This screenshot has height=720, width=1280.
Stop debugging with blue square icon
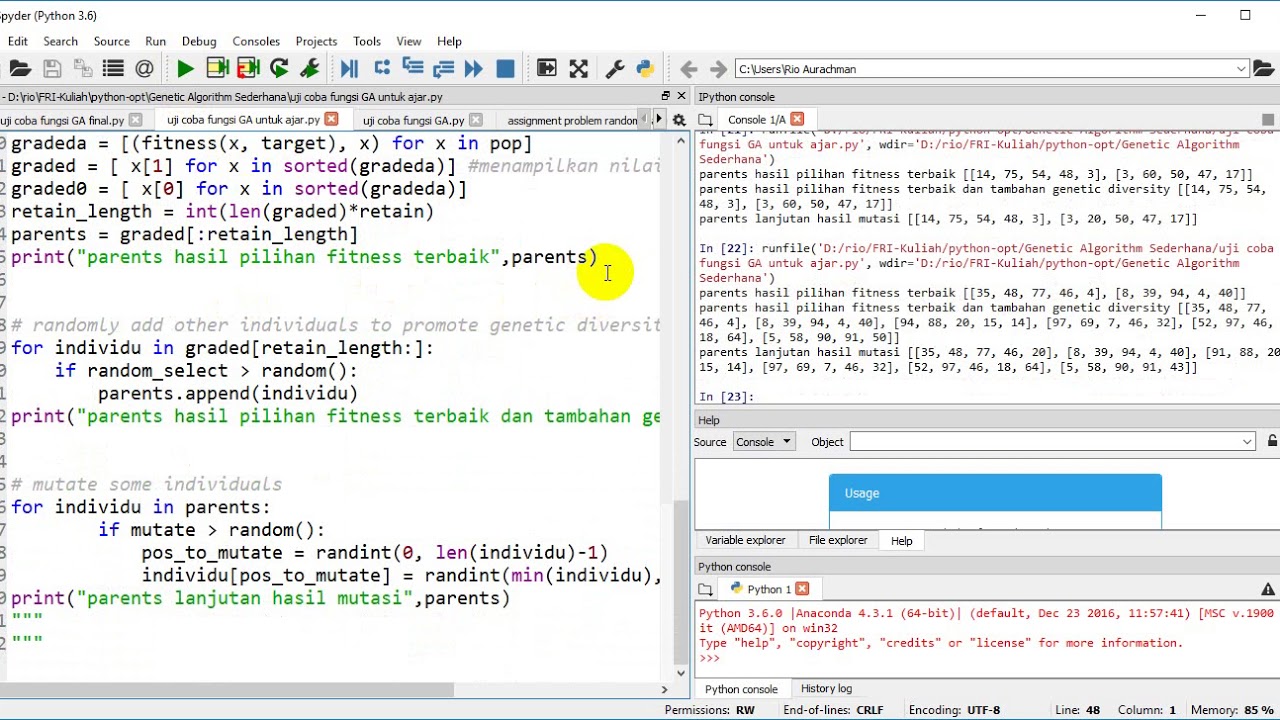click(x=505, y=69)
